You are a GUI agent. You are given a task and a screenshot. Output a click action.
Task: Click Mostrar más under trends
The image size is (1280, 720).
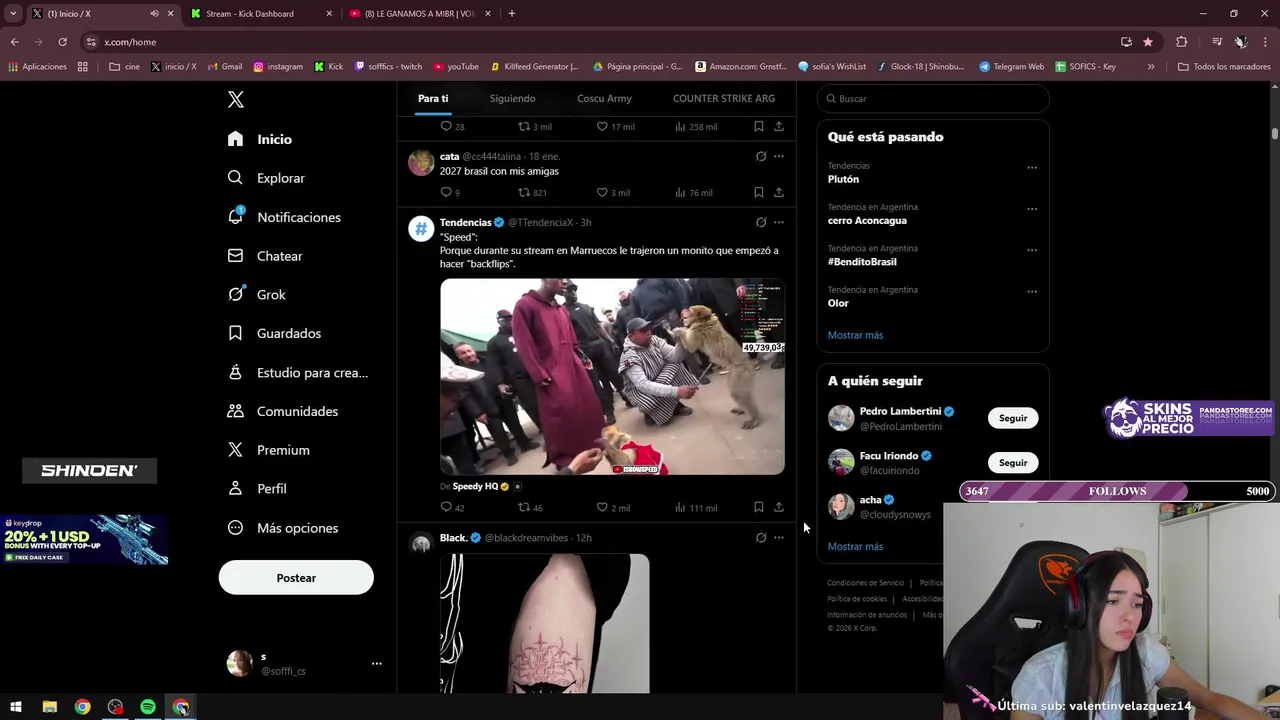tap(855, 335)
